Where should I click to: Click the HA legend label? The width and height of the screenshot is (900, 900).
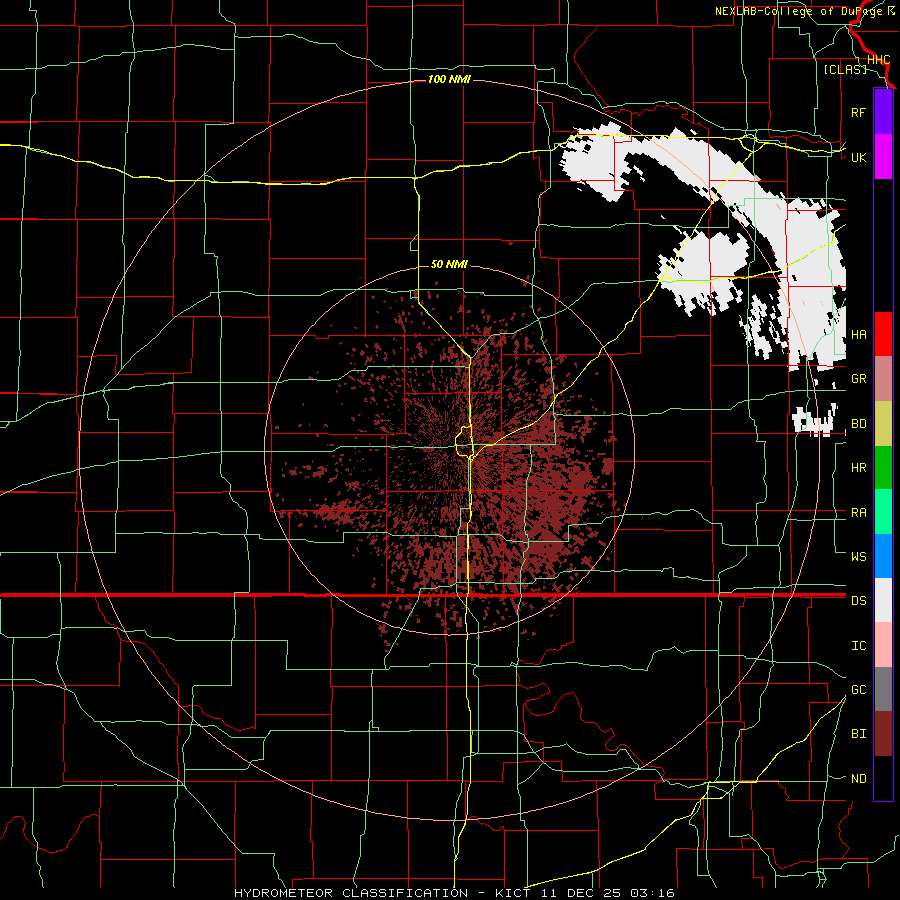pyautogui.click(x=858, y=335)
